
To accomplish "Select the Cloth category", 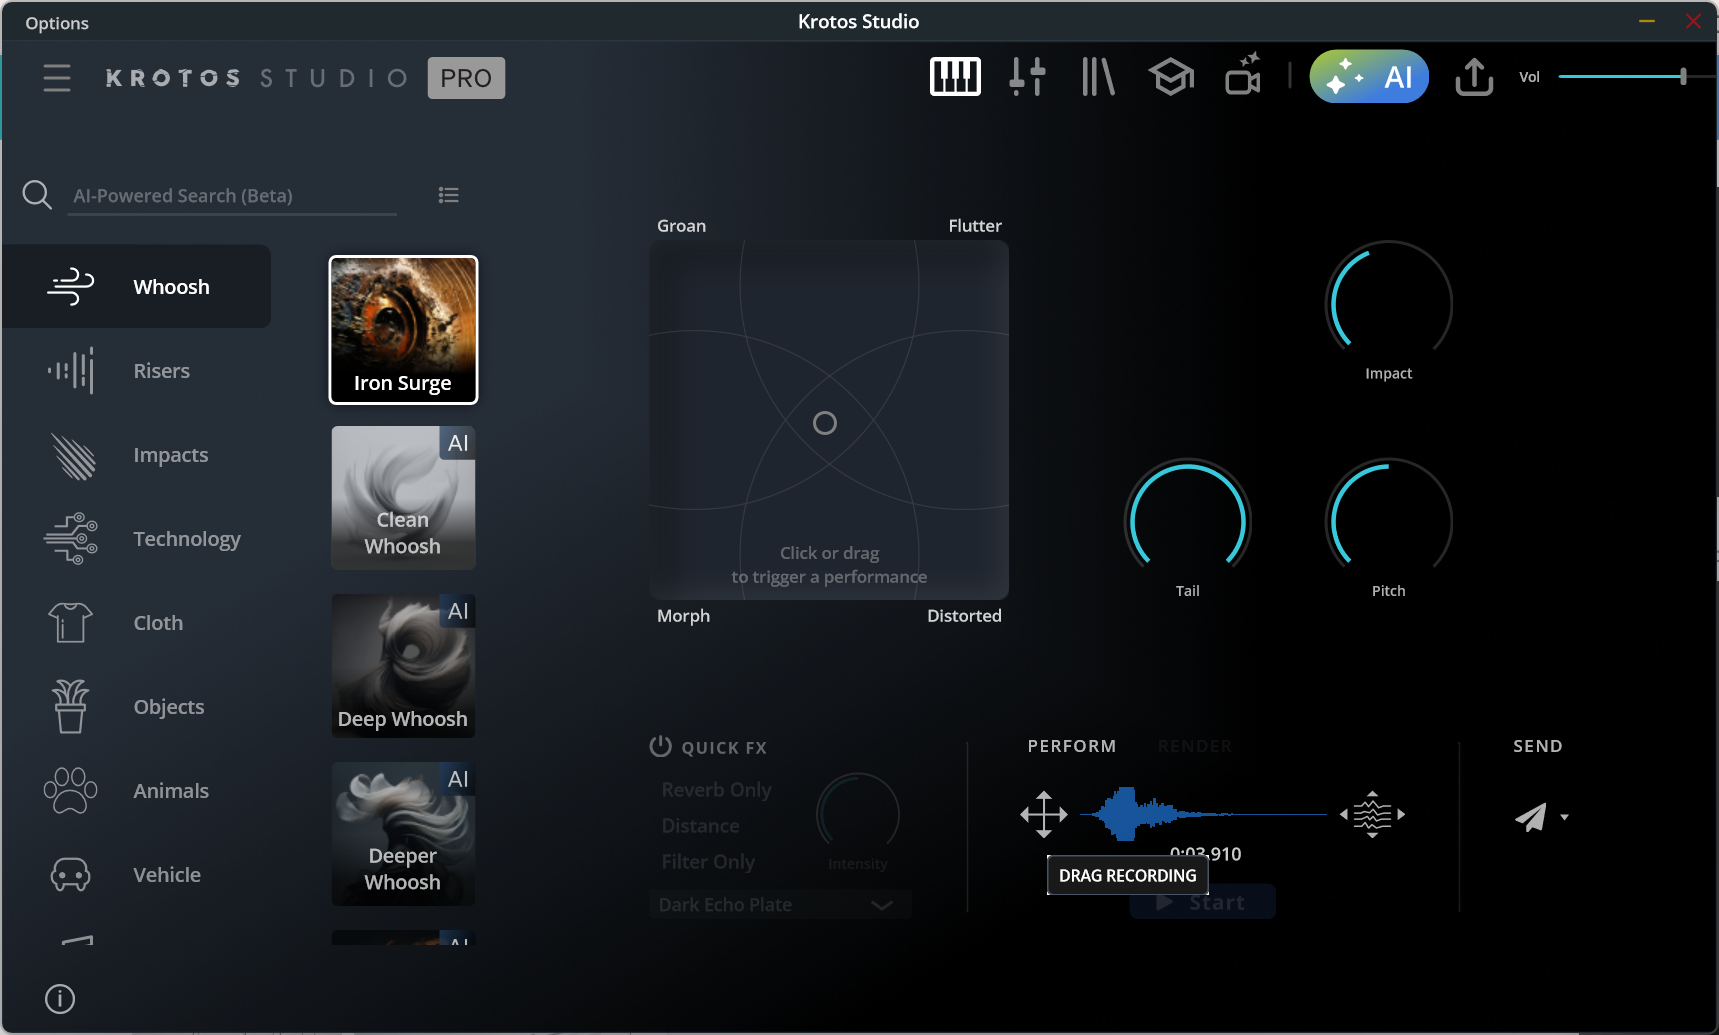I will click(x=137, y=623).
